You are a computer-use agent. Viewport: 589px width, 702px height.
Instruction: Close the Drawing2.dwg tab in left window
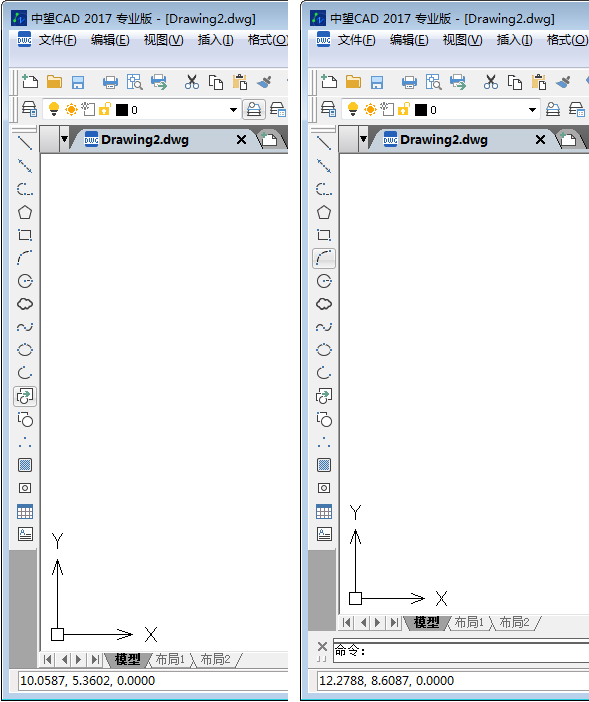[241, 140]
